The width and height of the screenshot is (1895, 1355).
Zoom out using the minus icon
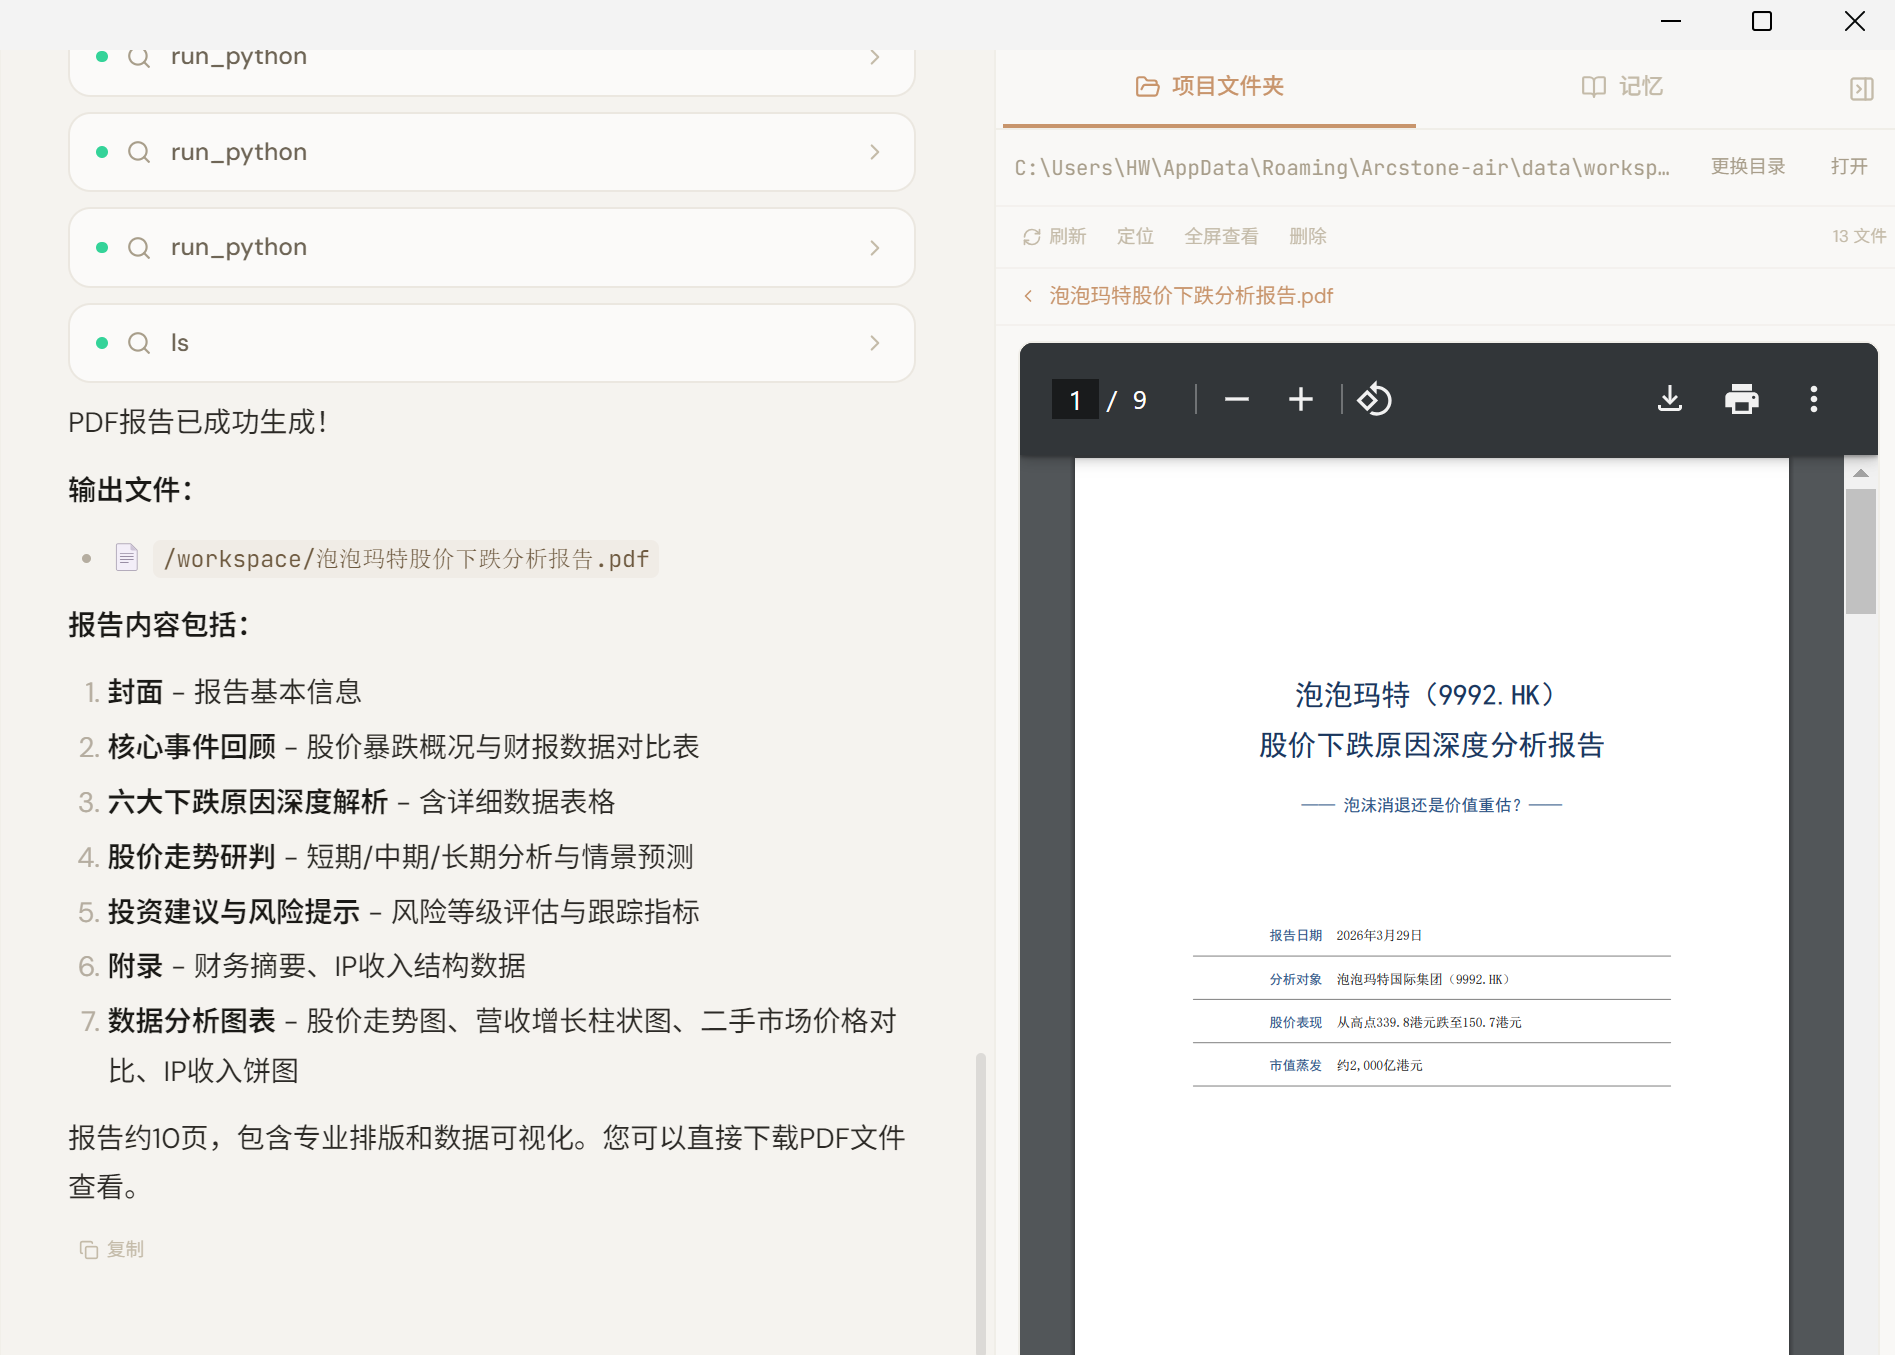[x=1236, y=399]
